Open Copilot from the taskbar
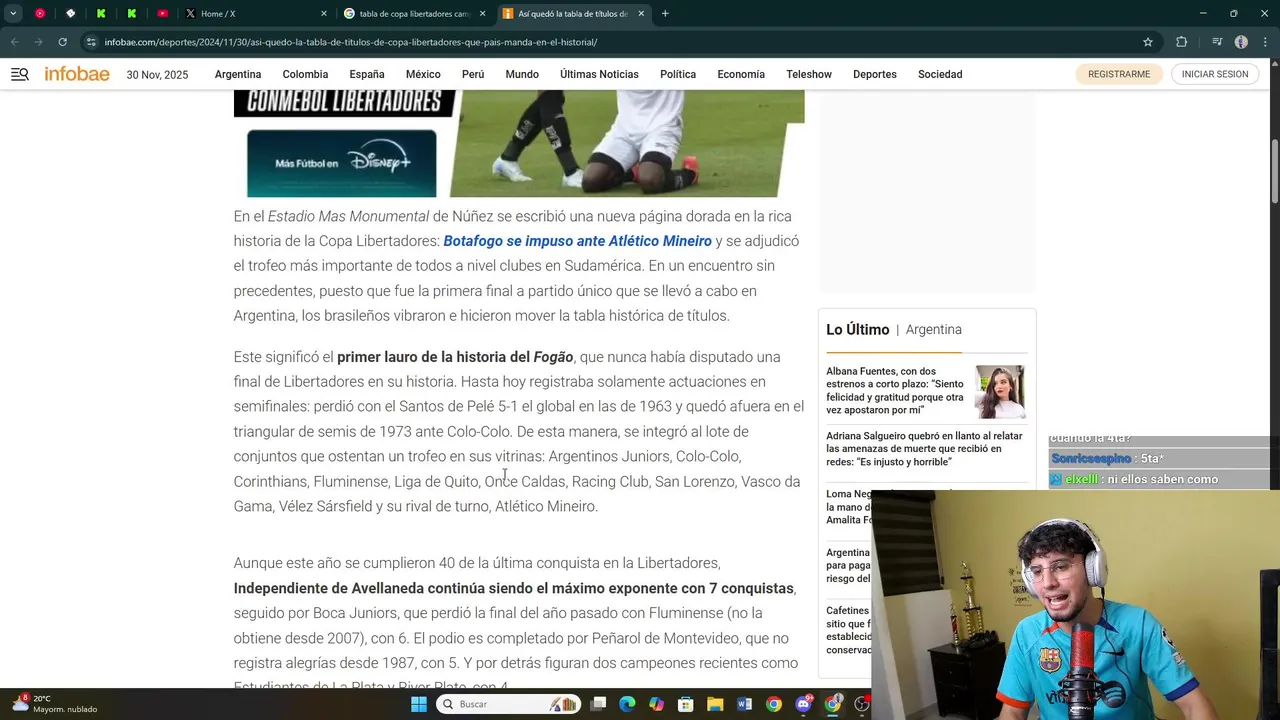The image size is (1280, 720). [656, 704]
